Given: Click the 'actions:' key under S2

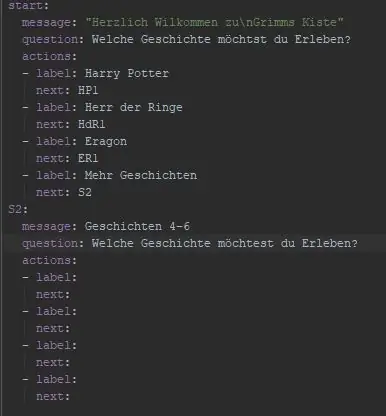Looking at the screenshot, I should (49, 260).
